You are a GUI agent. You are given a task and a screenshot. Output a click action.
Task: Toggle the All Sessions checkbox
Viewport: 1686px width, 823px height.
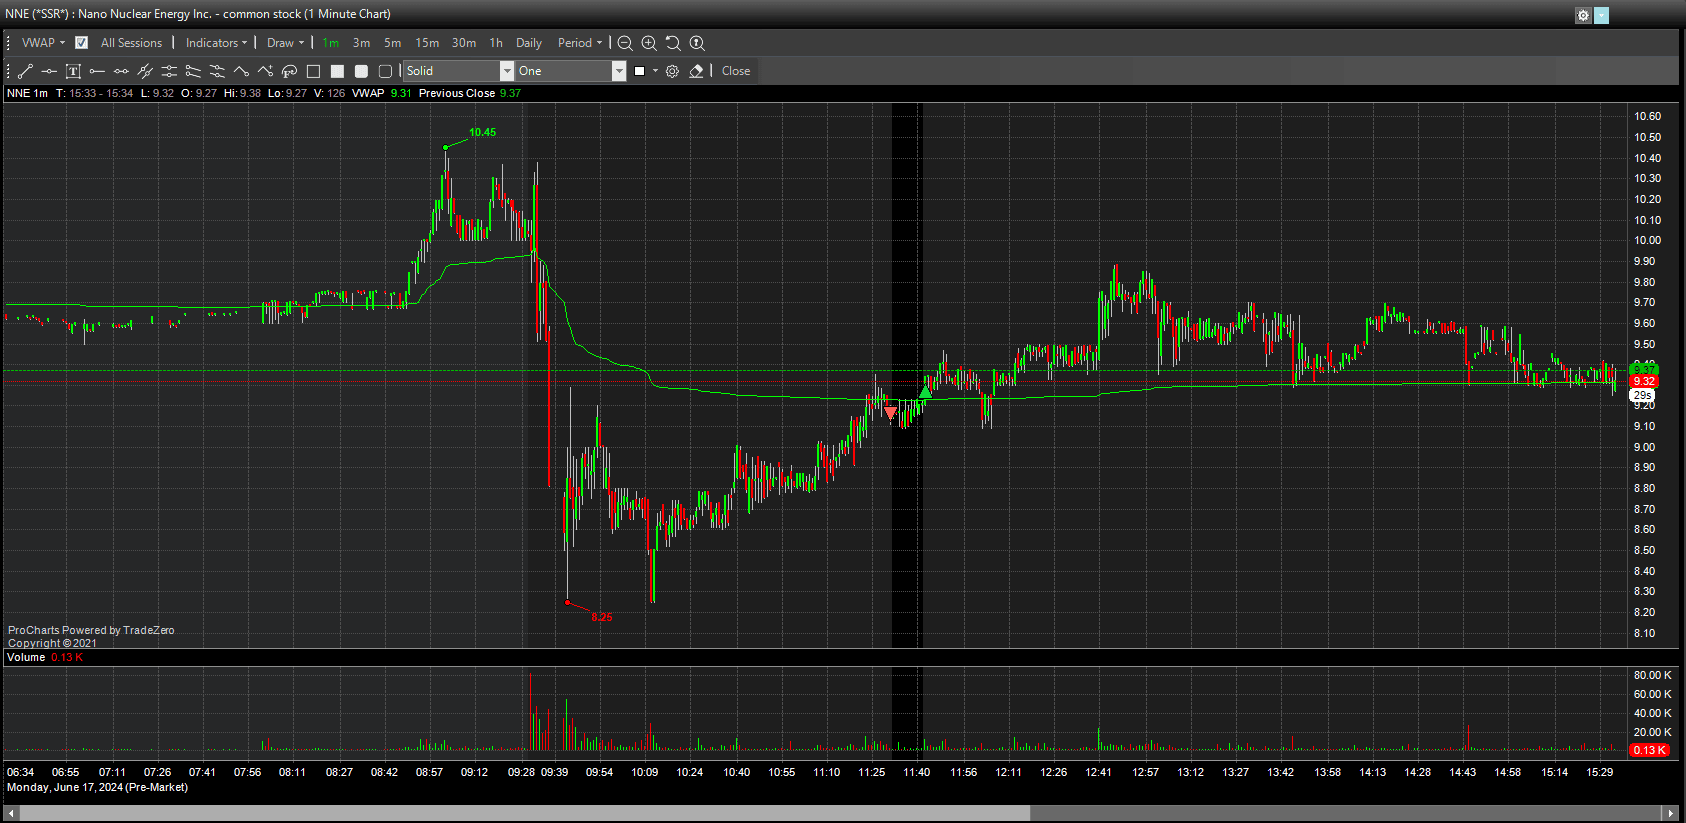[82, 43]
